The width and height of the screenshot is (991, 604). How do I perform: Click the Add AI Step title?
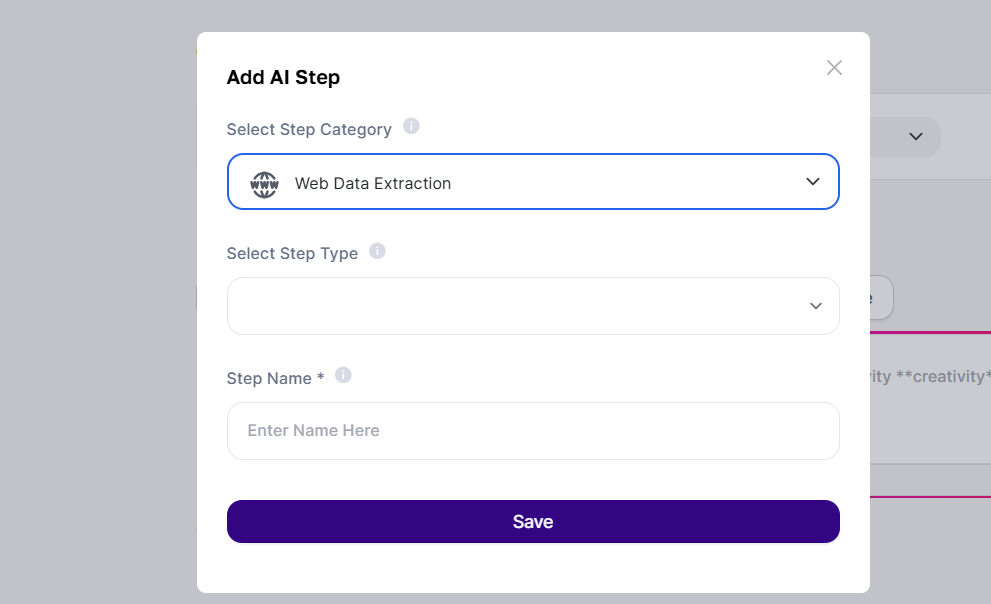283,77
